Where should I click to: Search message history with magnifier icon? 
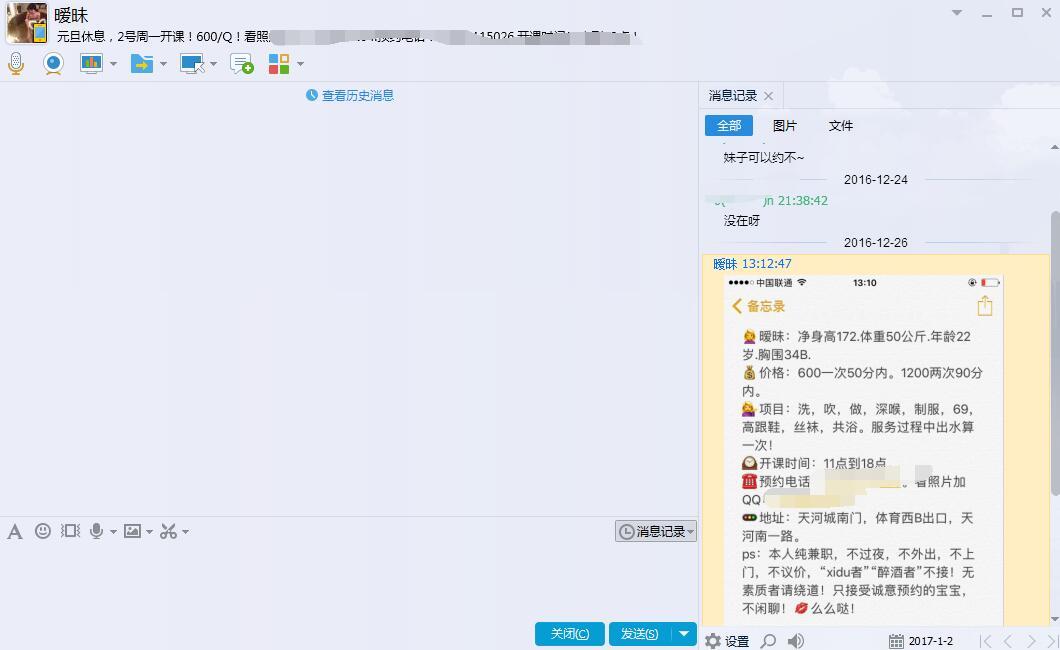tap(769, 641)
